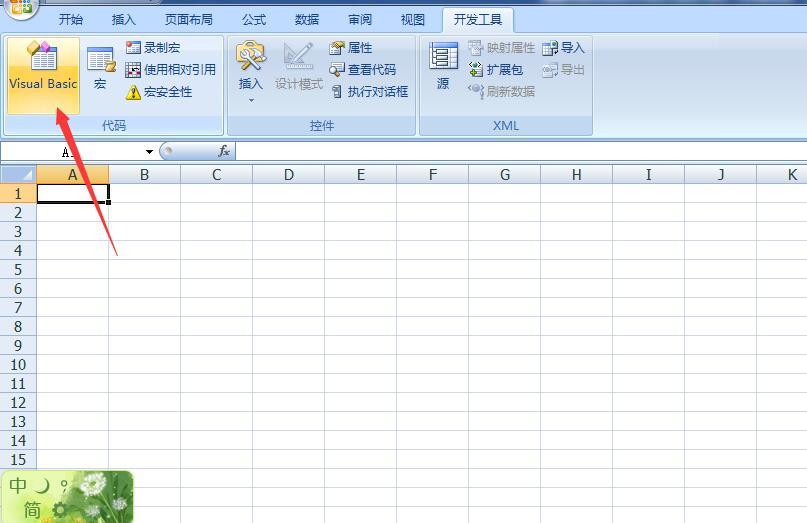The width and height of the screenshot is (807, 523).
Task: Click XML 导出 export
Action: coord(563,69)
